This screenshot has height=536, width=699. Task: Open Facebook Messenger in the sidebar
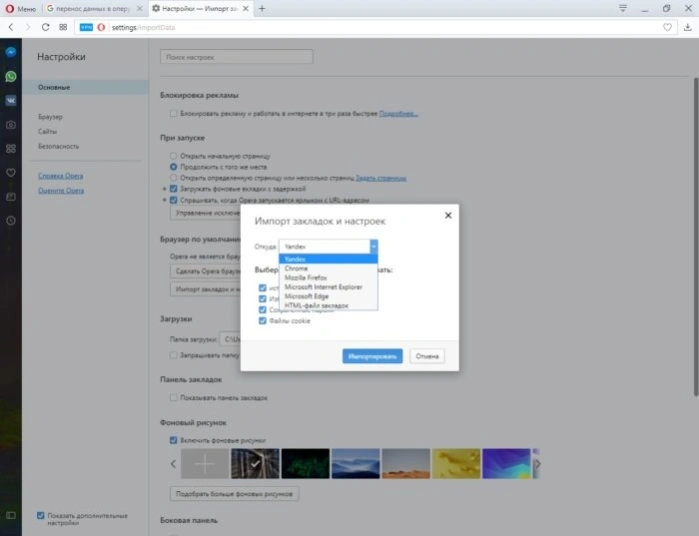click(11, 52)
